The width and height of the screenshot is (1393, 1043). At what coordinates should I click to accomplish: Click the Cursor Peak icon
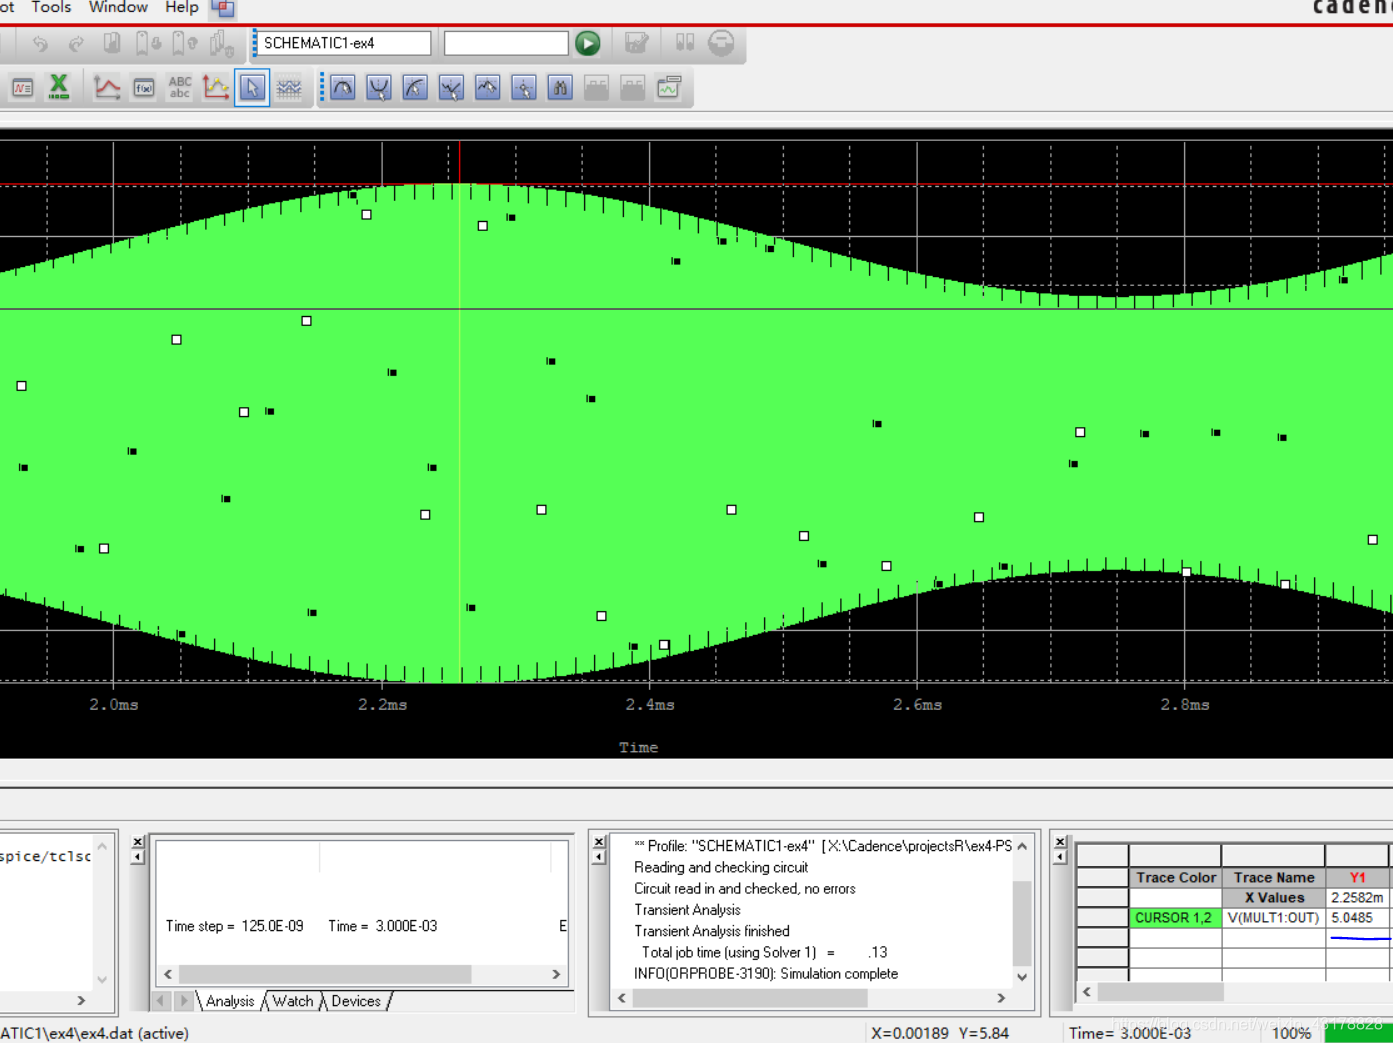coord(343,88)
